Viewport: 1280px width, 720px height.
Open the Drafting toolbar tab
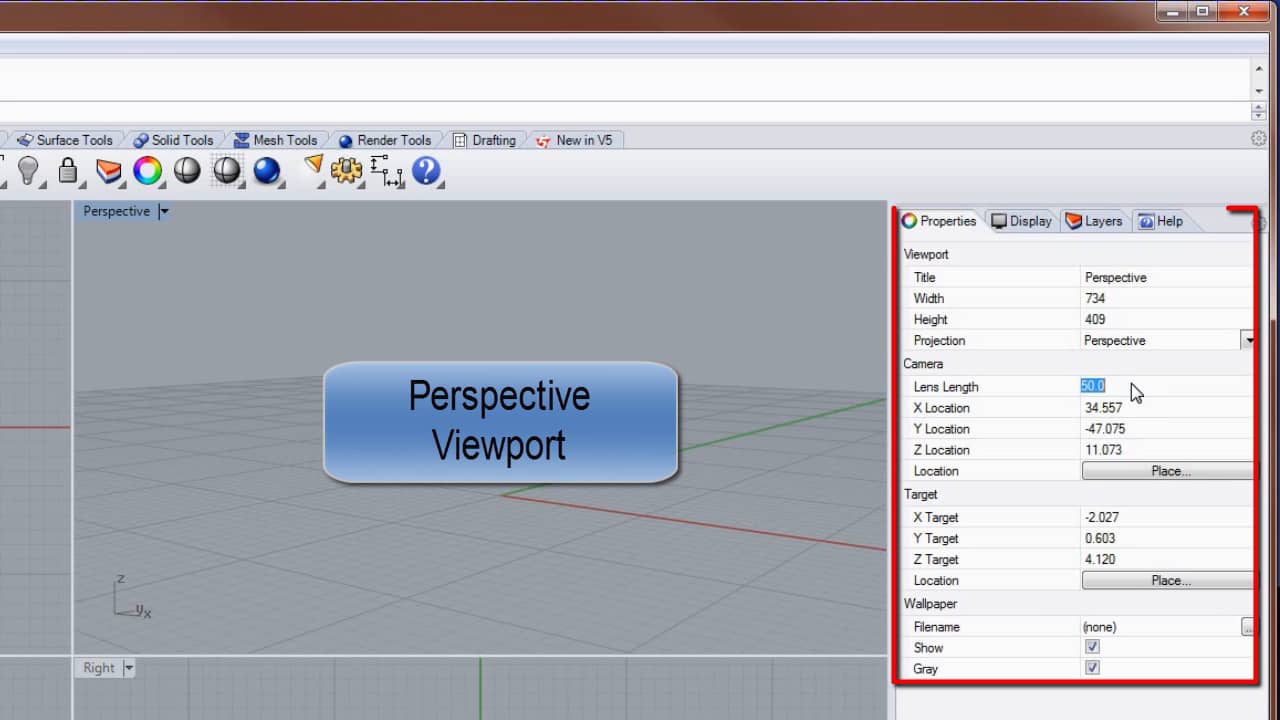tap(485, 140)
